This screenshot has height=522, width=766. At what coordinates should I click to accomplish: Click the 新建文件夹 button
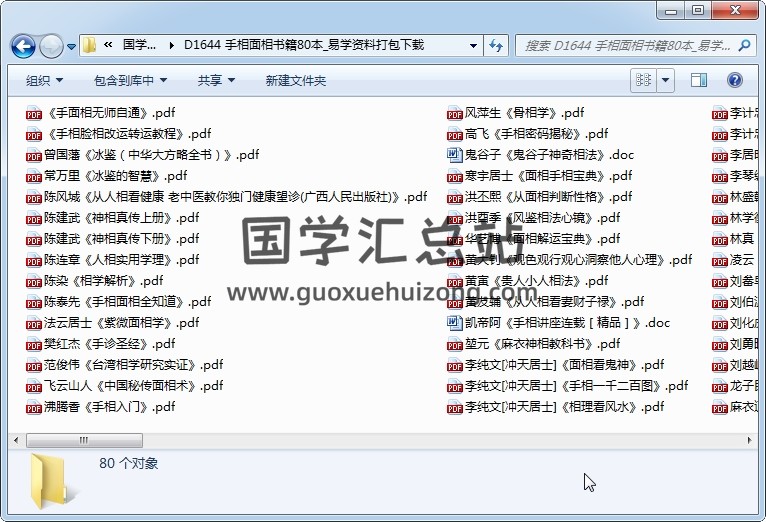click(295, 81)
